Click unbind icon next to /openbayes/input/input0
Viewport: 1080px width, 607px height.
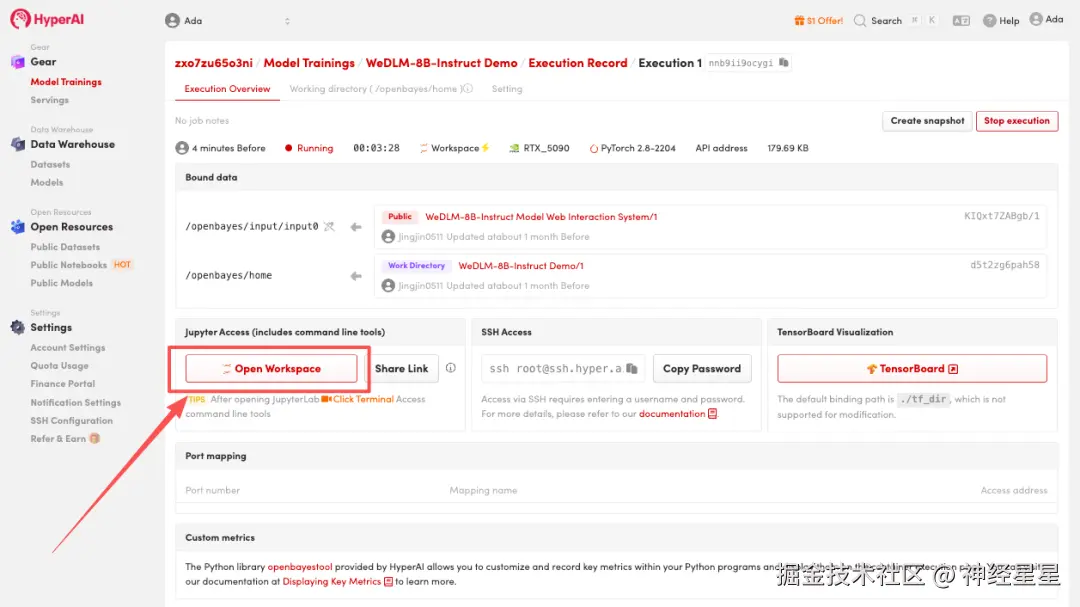coord(329,227)
